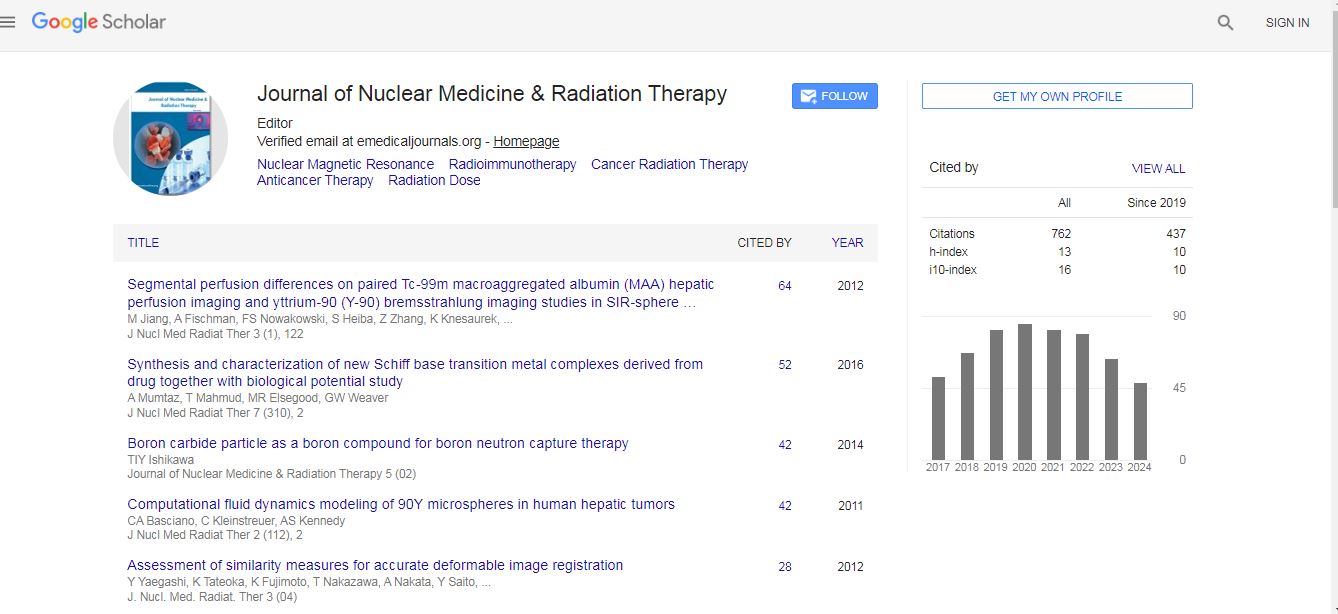Click the Google Scholar logo
Screen dimensions: 1338x614
tap(99, 22)
